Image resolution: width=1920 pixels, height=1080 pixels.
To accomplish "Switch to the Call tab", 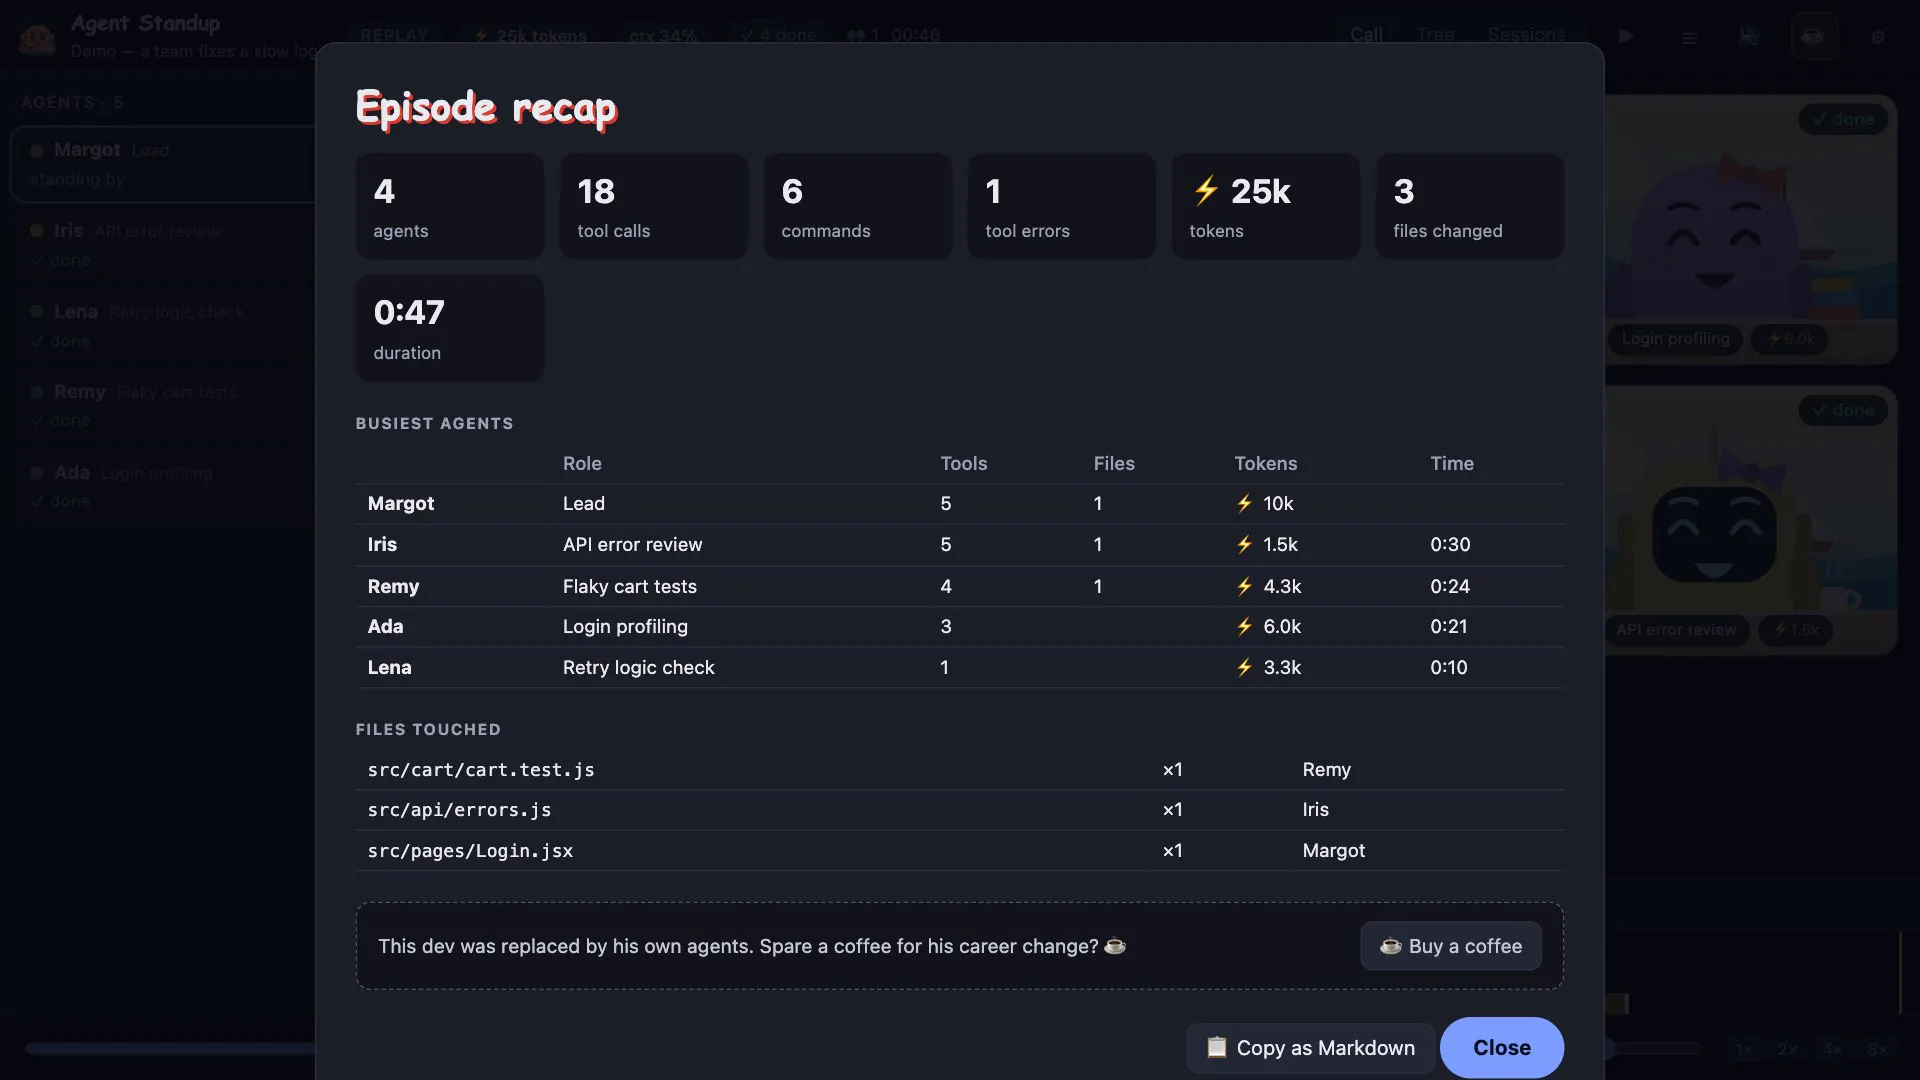I will pyautogui.click(x=1366, y=35).
